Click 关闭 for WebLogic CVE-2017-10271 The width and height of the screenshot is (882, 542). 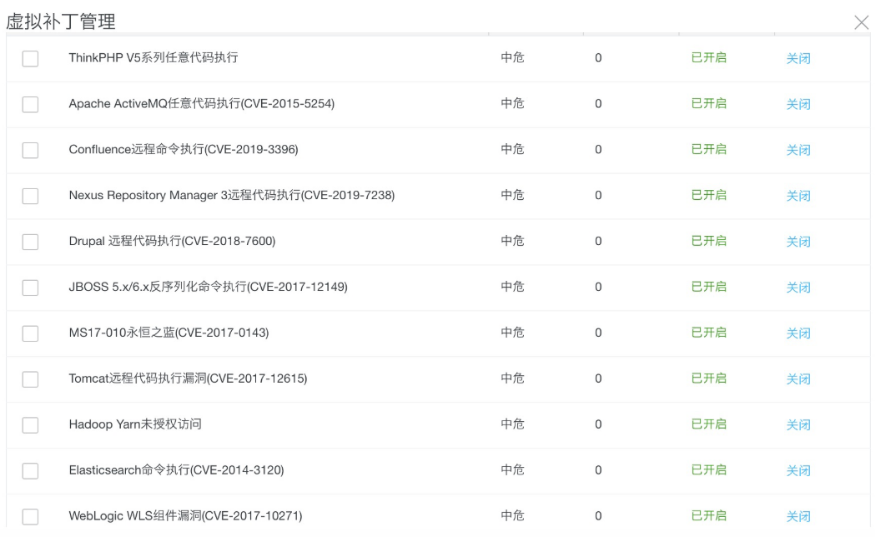798,517
